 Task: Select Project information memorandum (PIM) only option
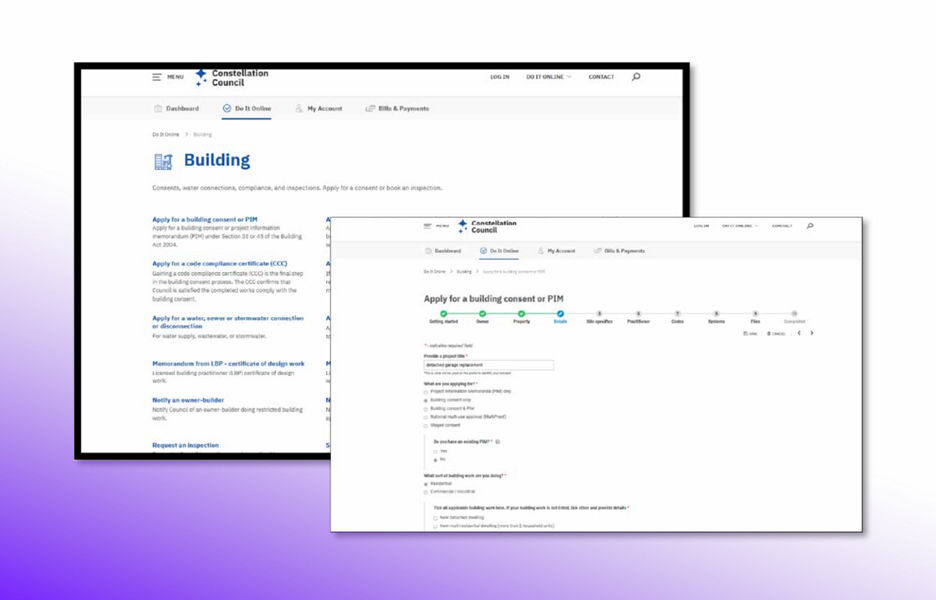pos(426,392)
